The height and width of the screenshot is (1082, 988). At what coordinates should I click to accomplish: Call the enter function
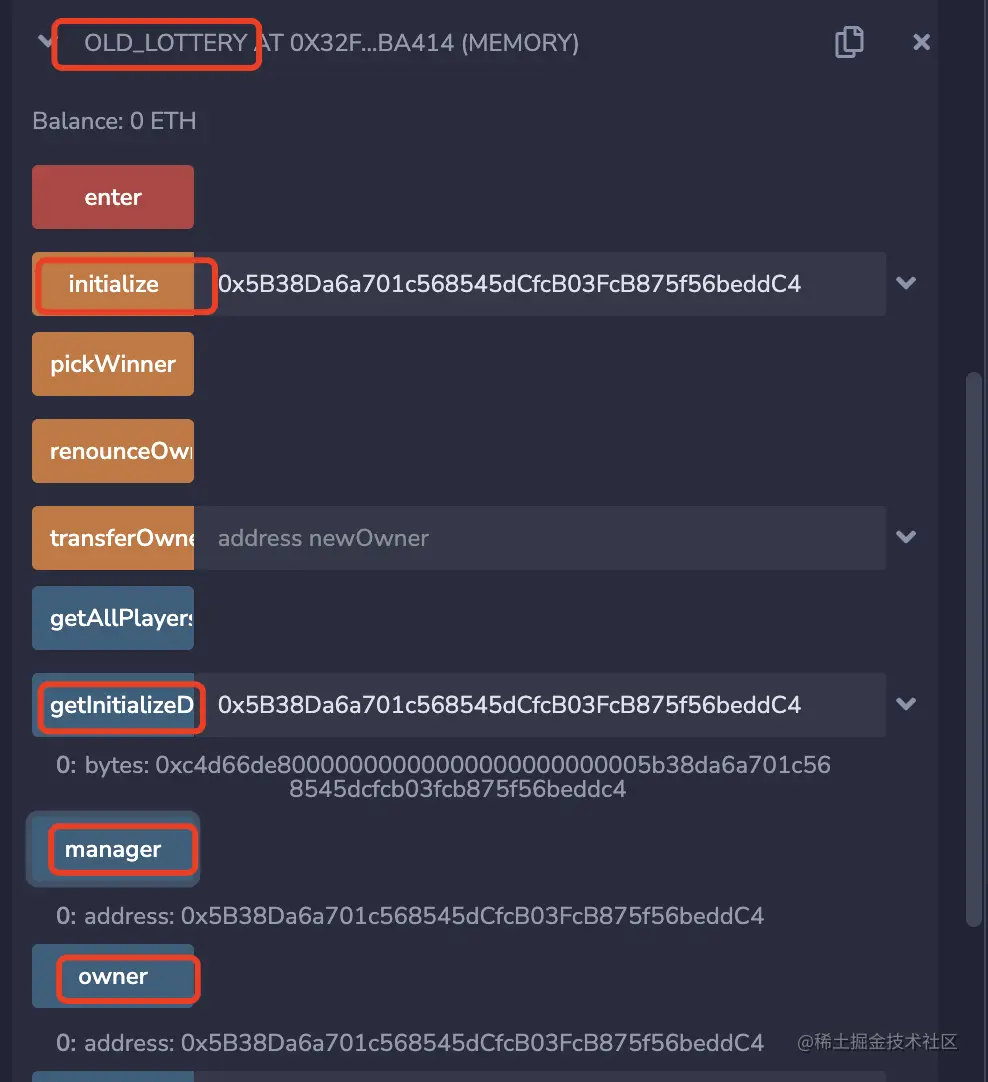click(112, 197)
